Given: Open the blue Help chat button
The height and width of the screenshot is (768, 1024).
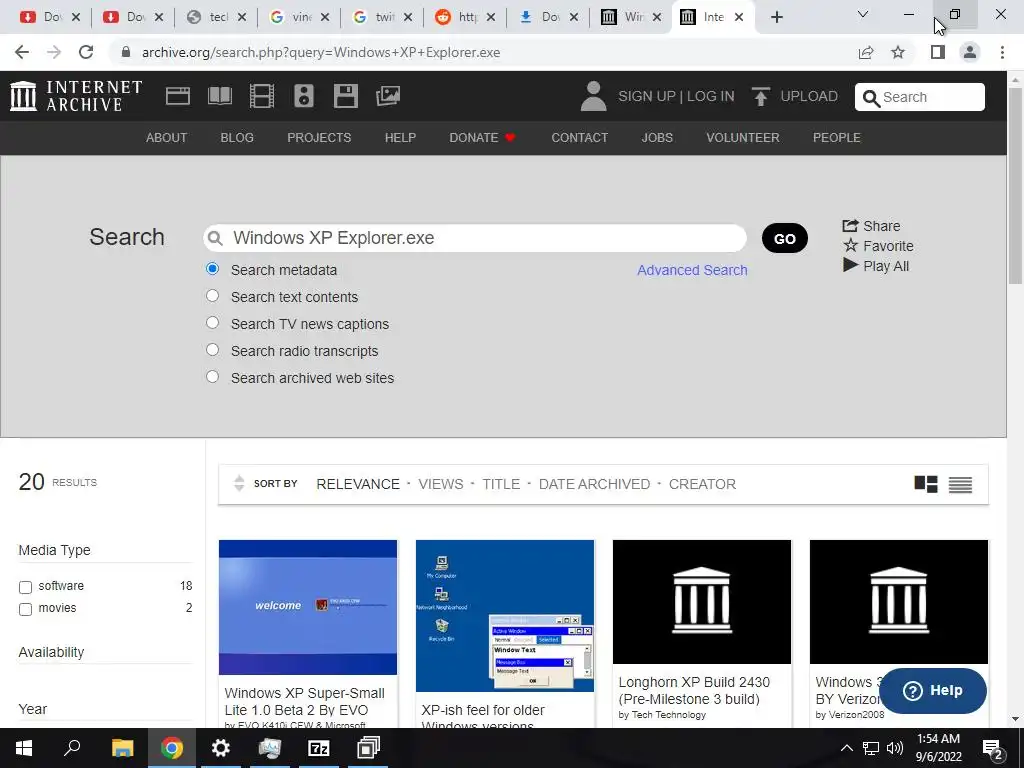Looking at the screenshot, I should coord(933,690).
